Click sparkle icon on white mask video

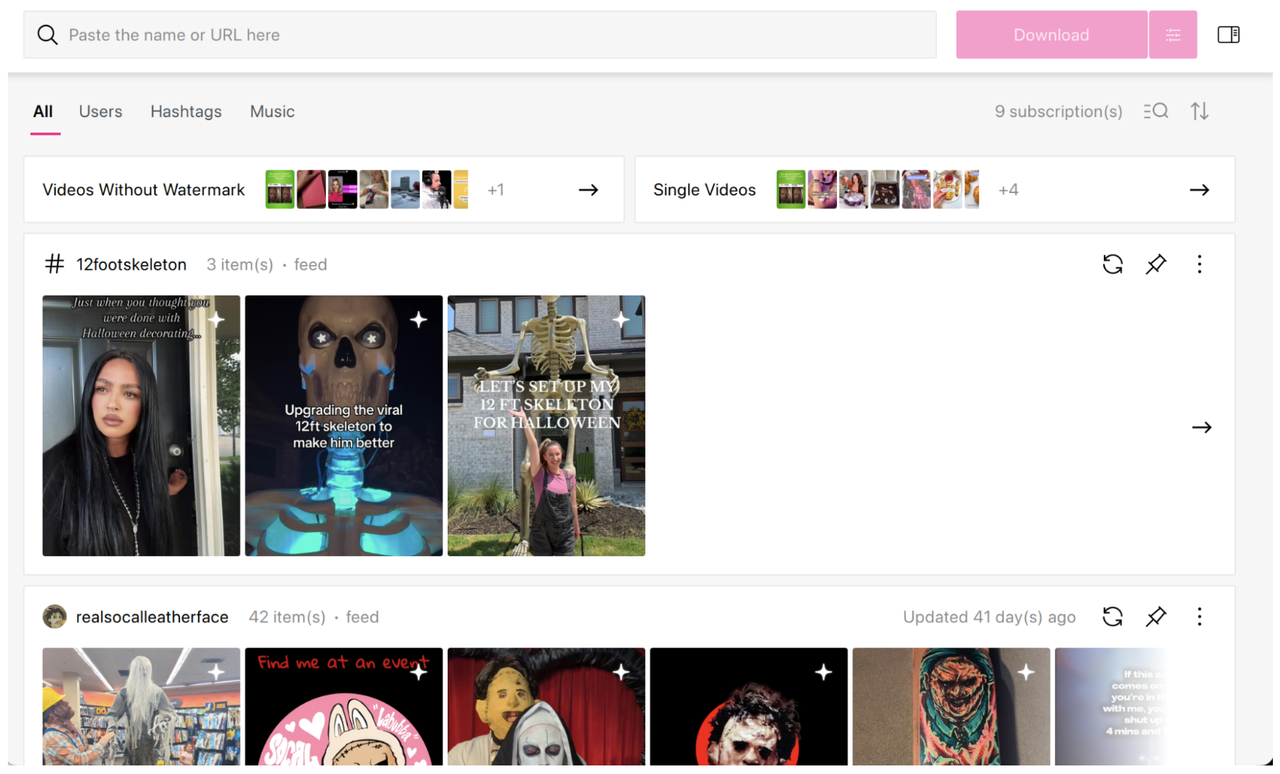point(824,673)
